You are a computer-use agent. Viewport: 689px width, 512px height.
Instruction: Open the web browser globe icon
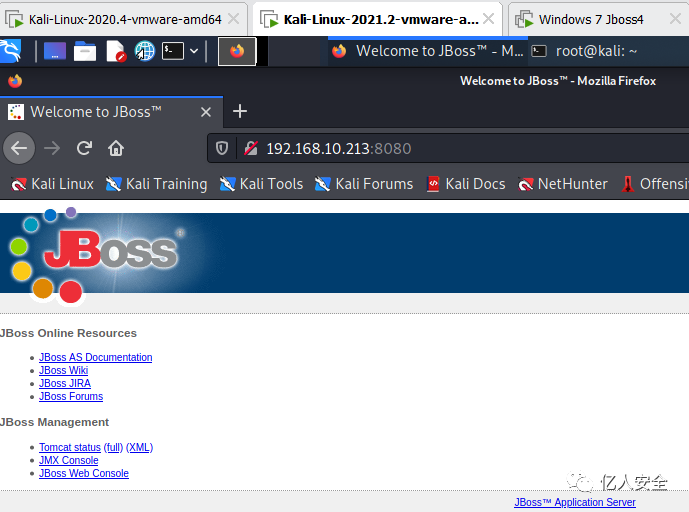(145, 51)
